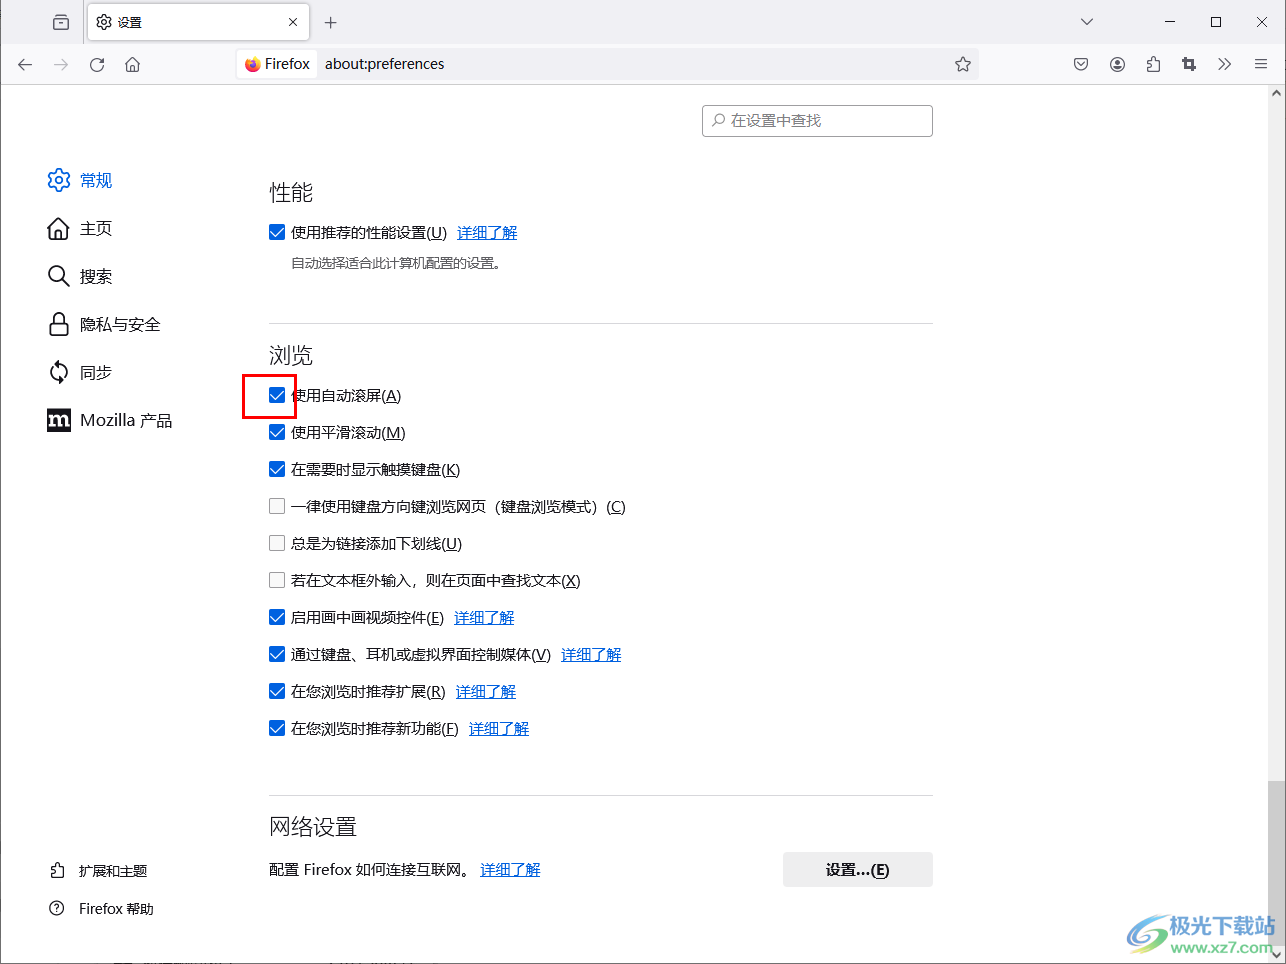This screenshot has height=964, width=1286.
Task: Open the 搜索 settings category
Action: 80,276
